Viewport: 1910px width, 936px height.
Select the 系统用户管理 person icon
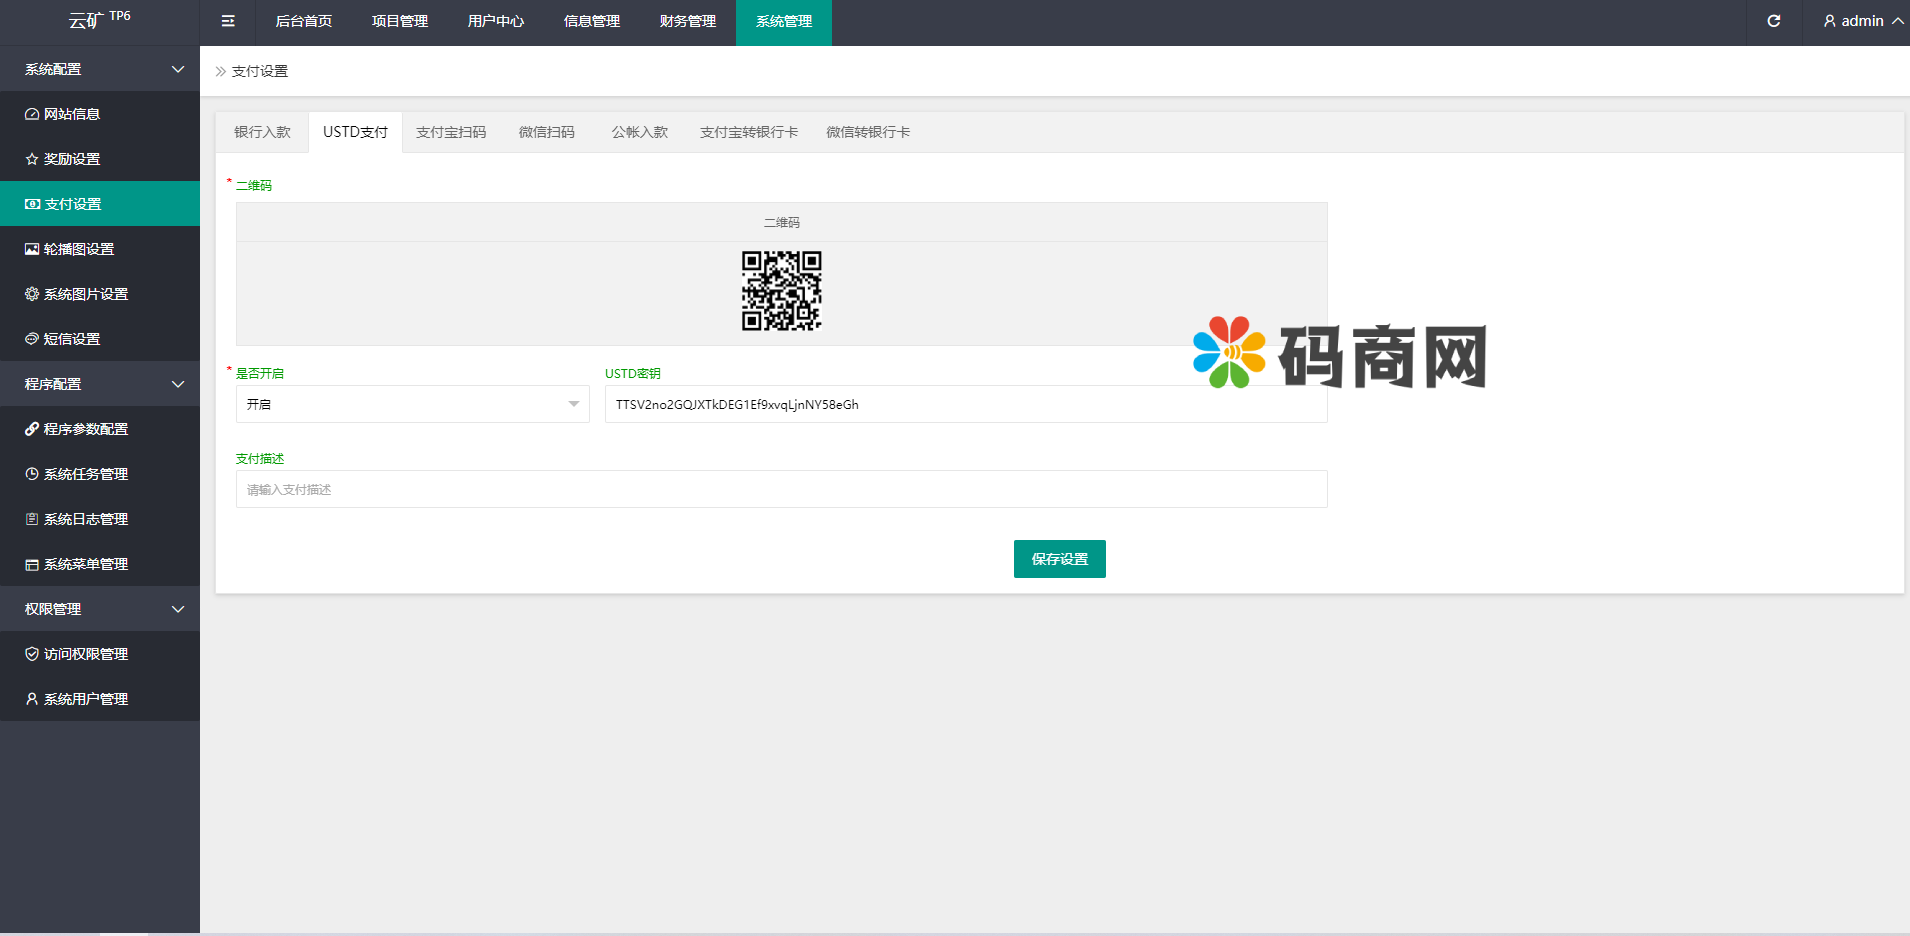point(31,698)
